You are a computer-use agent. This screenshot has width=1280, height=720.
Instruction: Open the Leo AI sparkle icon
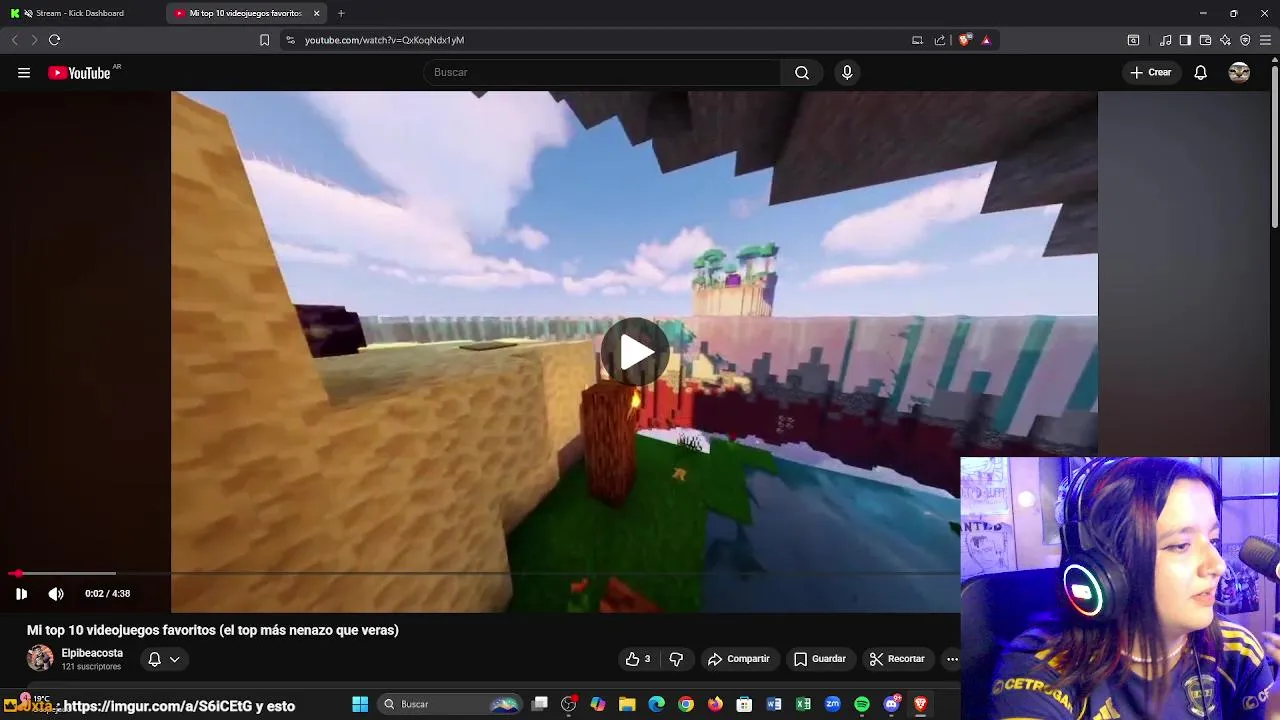tap(1225, 40)
